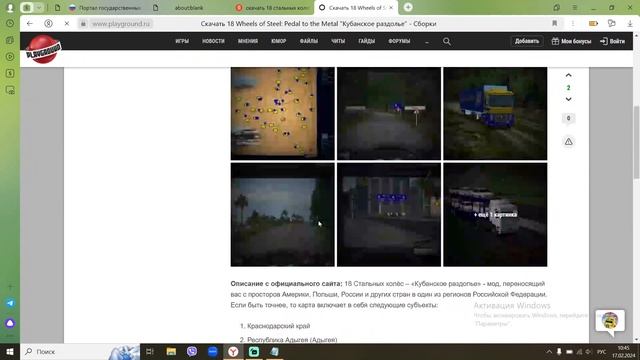640x360 pixels.
Task: Open the ГАЙДЫ menu item
Action: pyautogui.click(x=367, y=41)
